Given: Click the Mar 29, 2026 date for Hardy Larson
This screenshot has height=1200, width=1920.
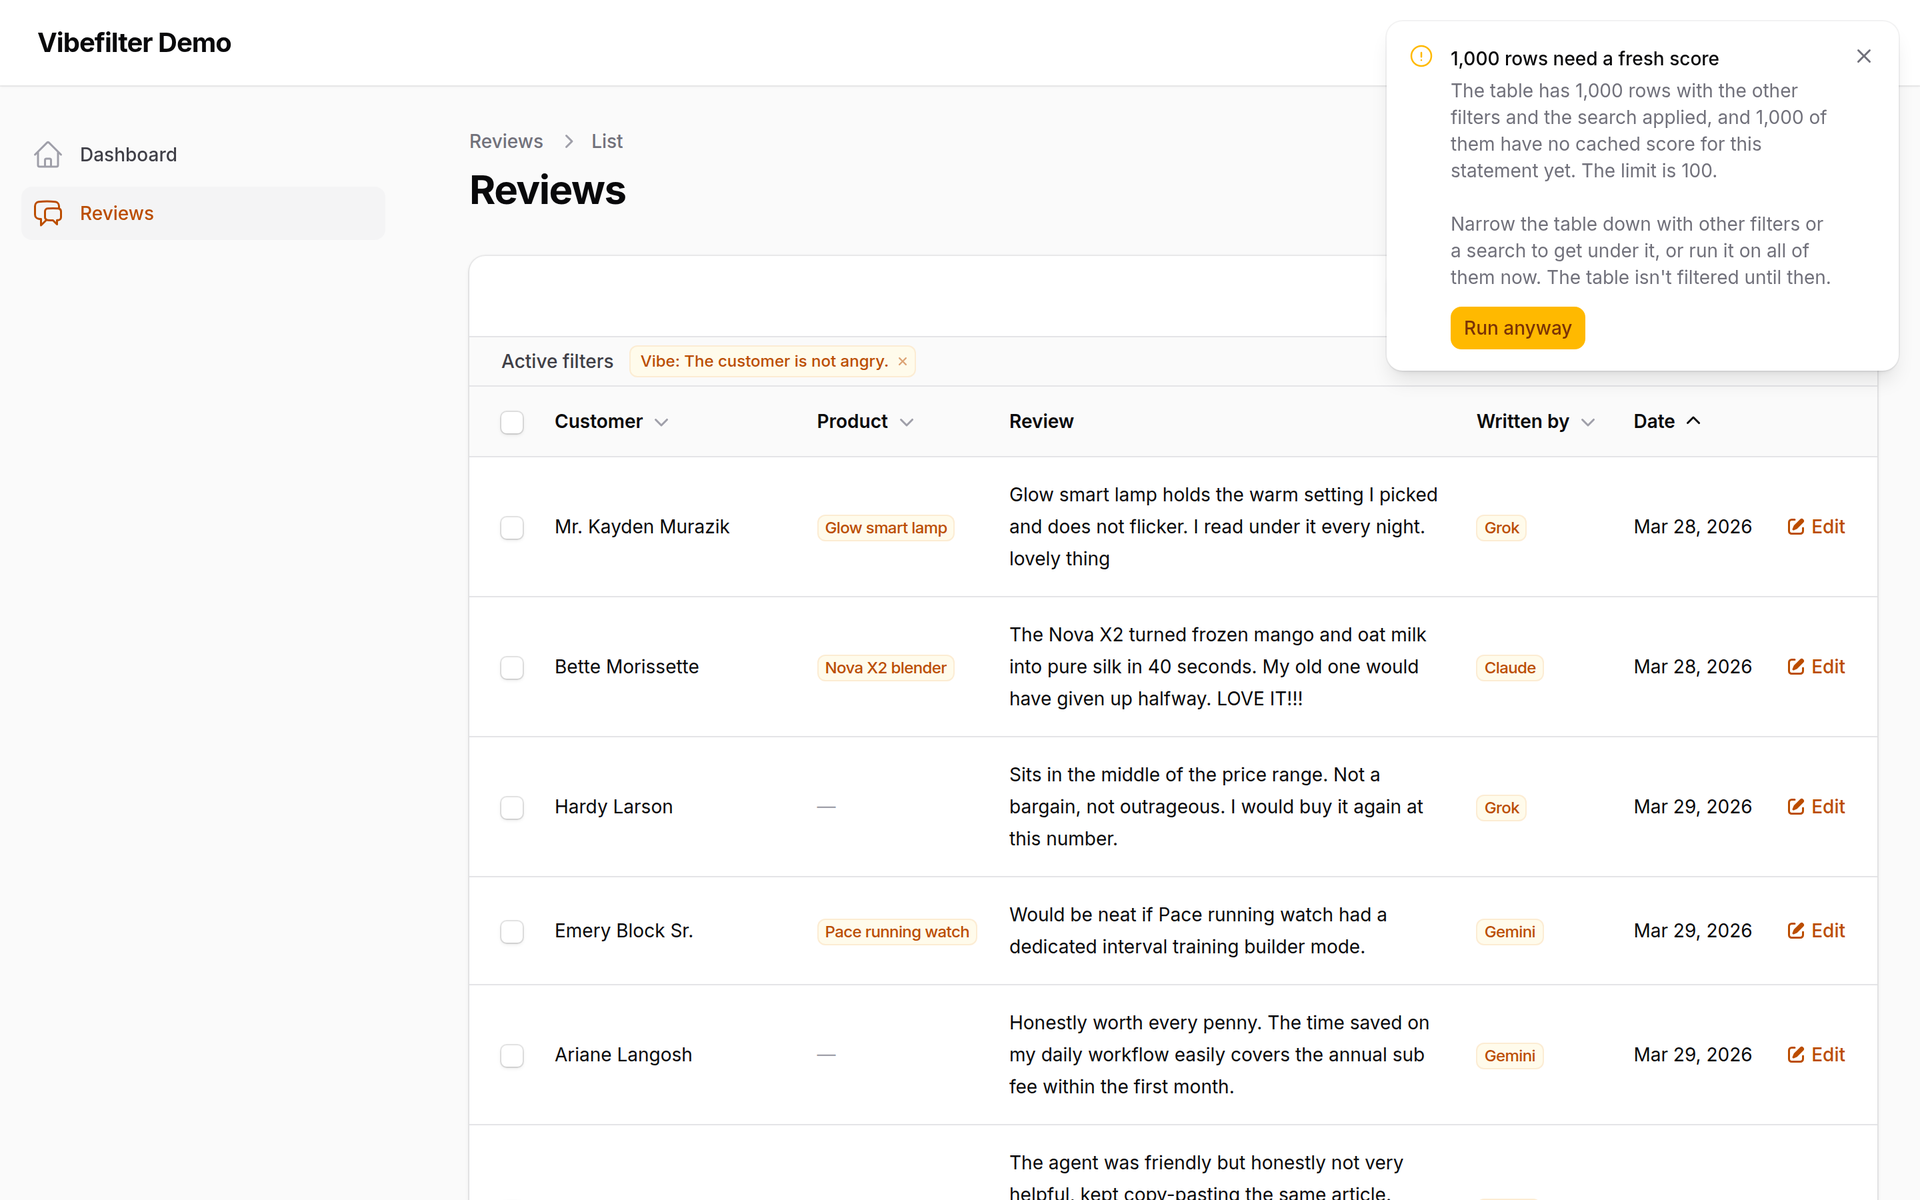Looking at the screenshot, I should click(x=1693, y=807).
